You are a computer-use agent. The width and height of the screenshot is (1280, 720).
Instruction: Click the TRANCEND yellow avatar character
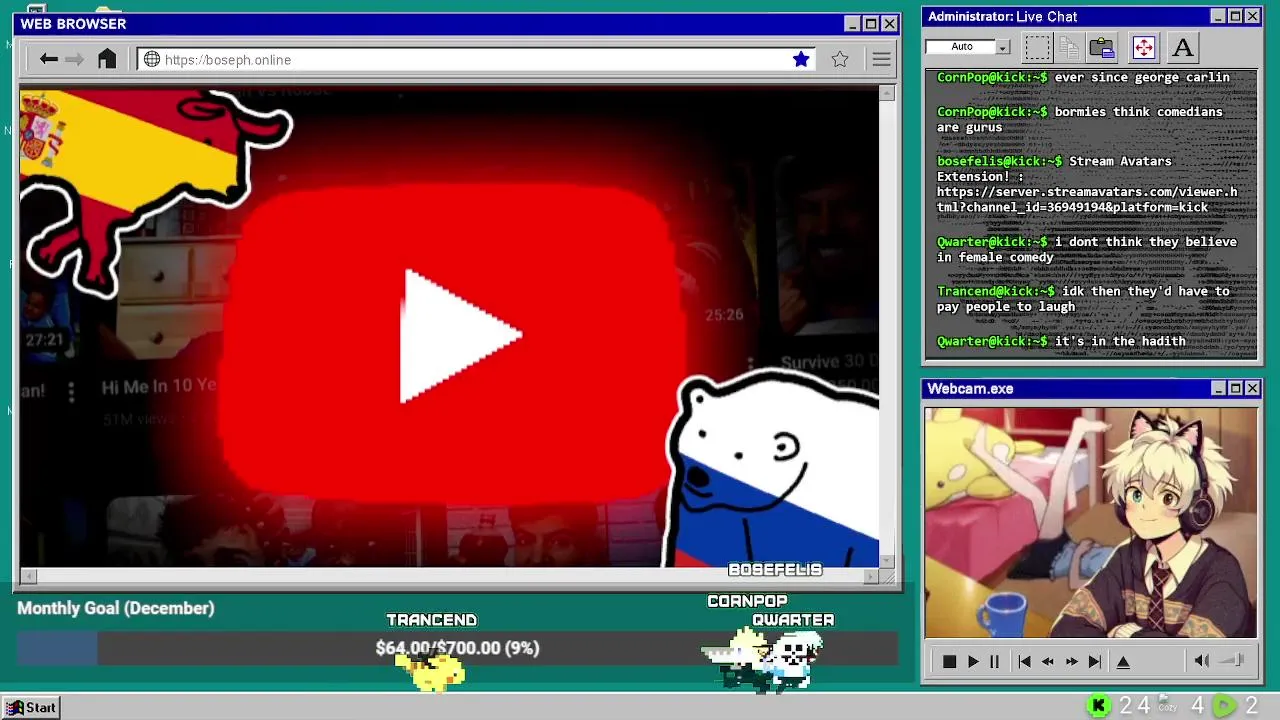[x=431, y=670]
